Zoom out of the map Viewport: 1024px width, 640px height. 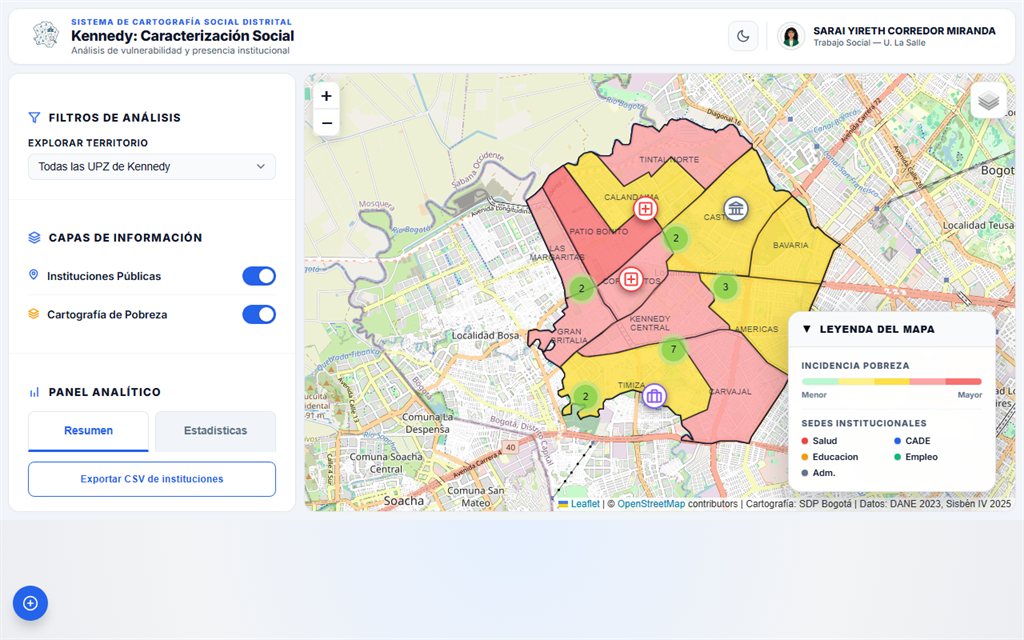(x=327, y=123)
